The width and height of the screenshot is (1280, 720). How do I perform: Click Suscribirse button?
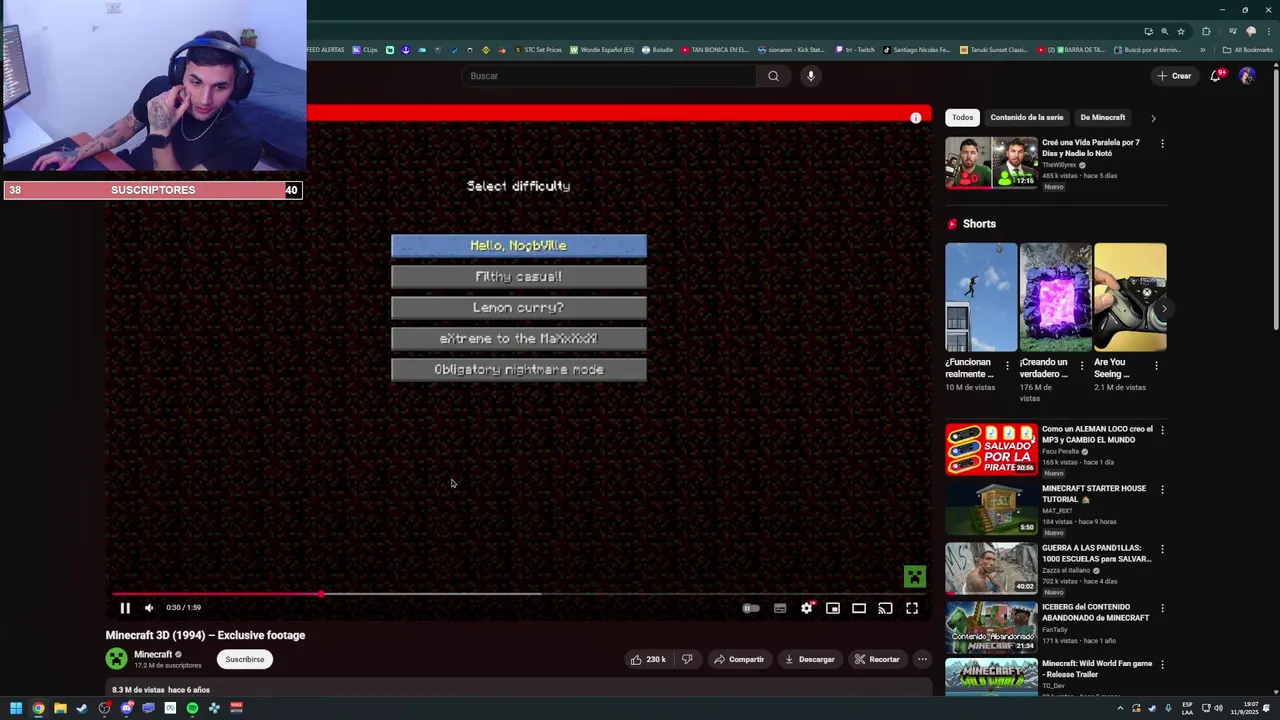click(x=245, y=659)
